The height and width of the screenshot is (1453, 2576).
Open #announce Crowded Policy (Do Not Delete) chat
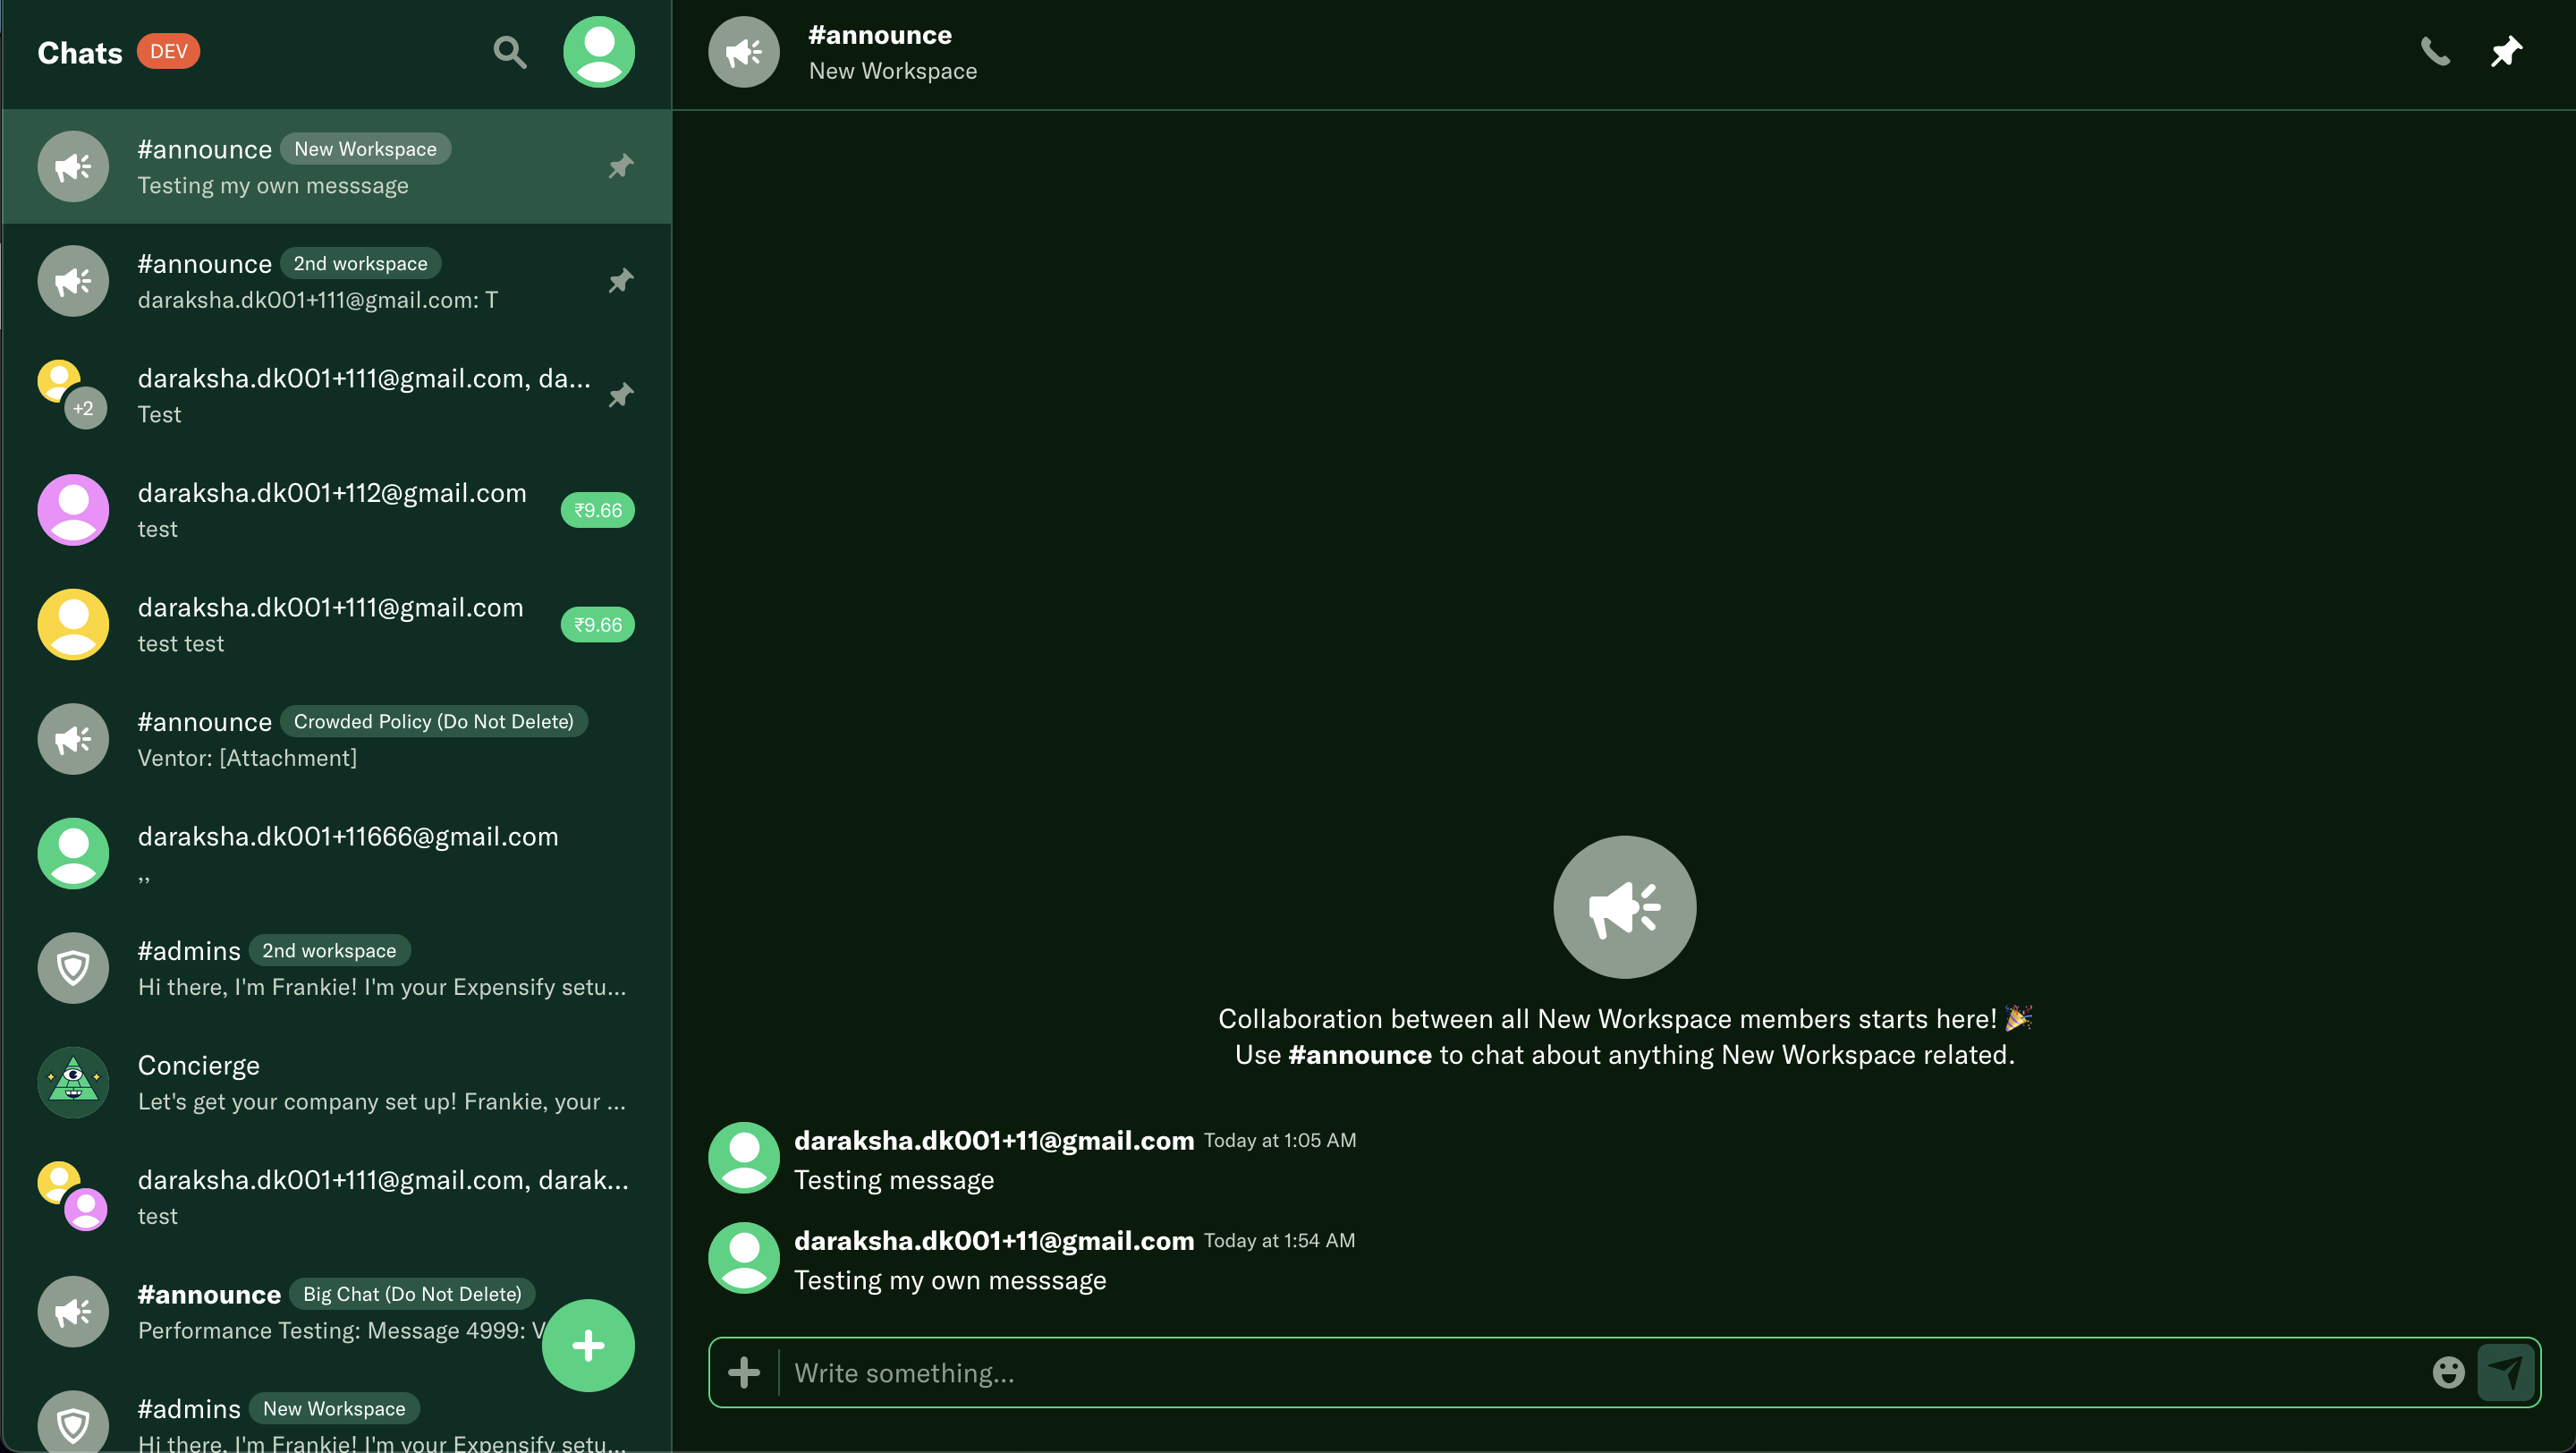[x=335, y=739]
